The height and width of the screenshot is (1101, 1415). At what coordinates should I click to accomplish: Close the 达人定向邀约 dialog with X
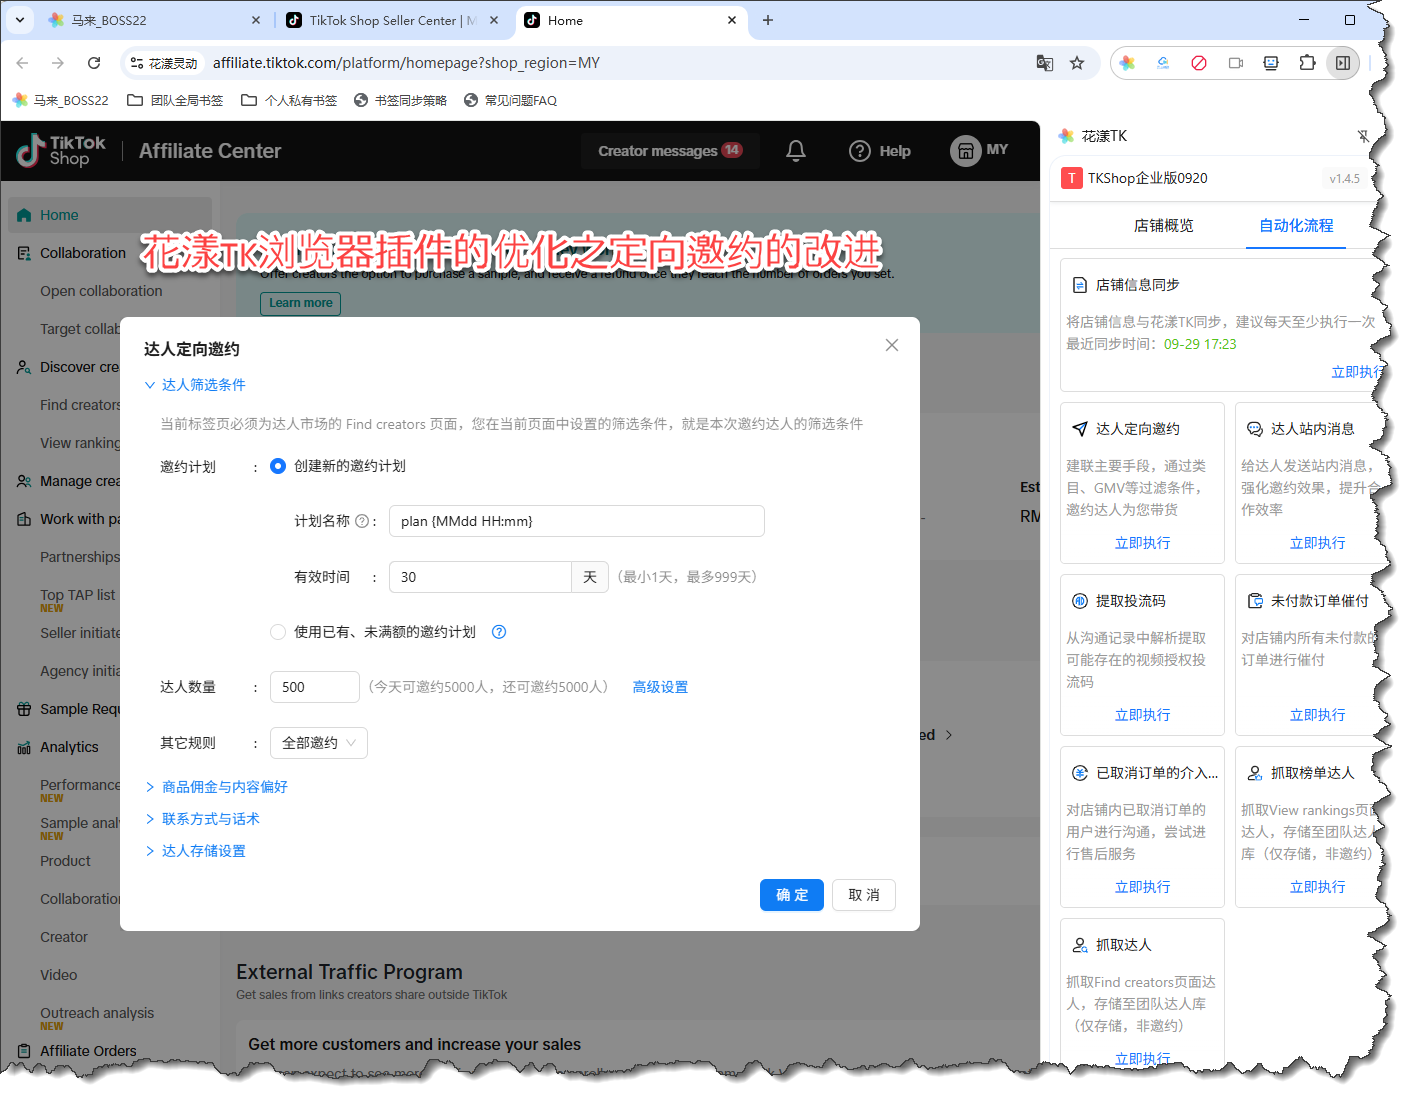pyautogui.click(x=892, y=345)
